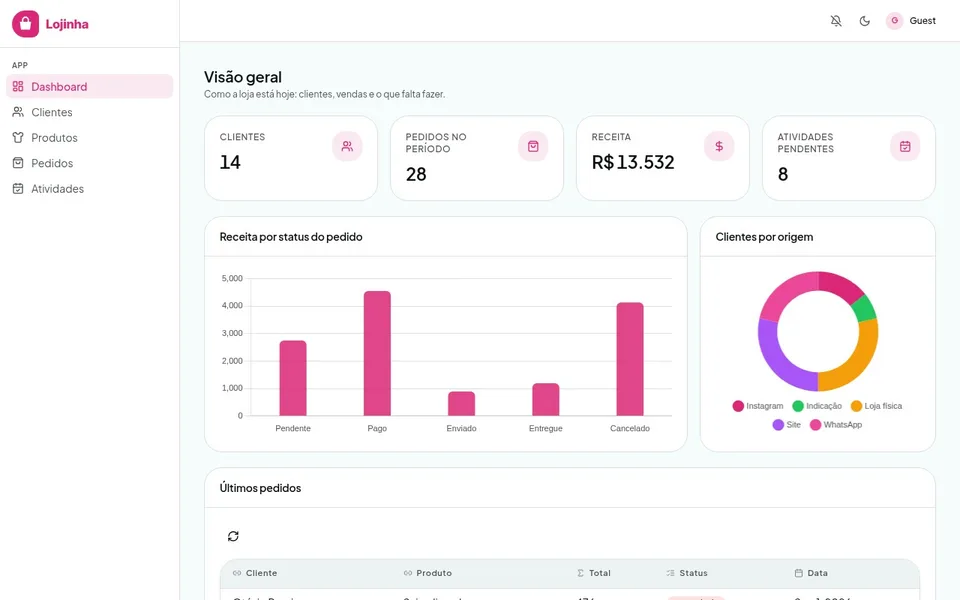Go to Clientes in the sidebar

point(89,112)
